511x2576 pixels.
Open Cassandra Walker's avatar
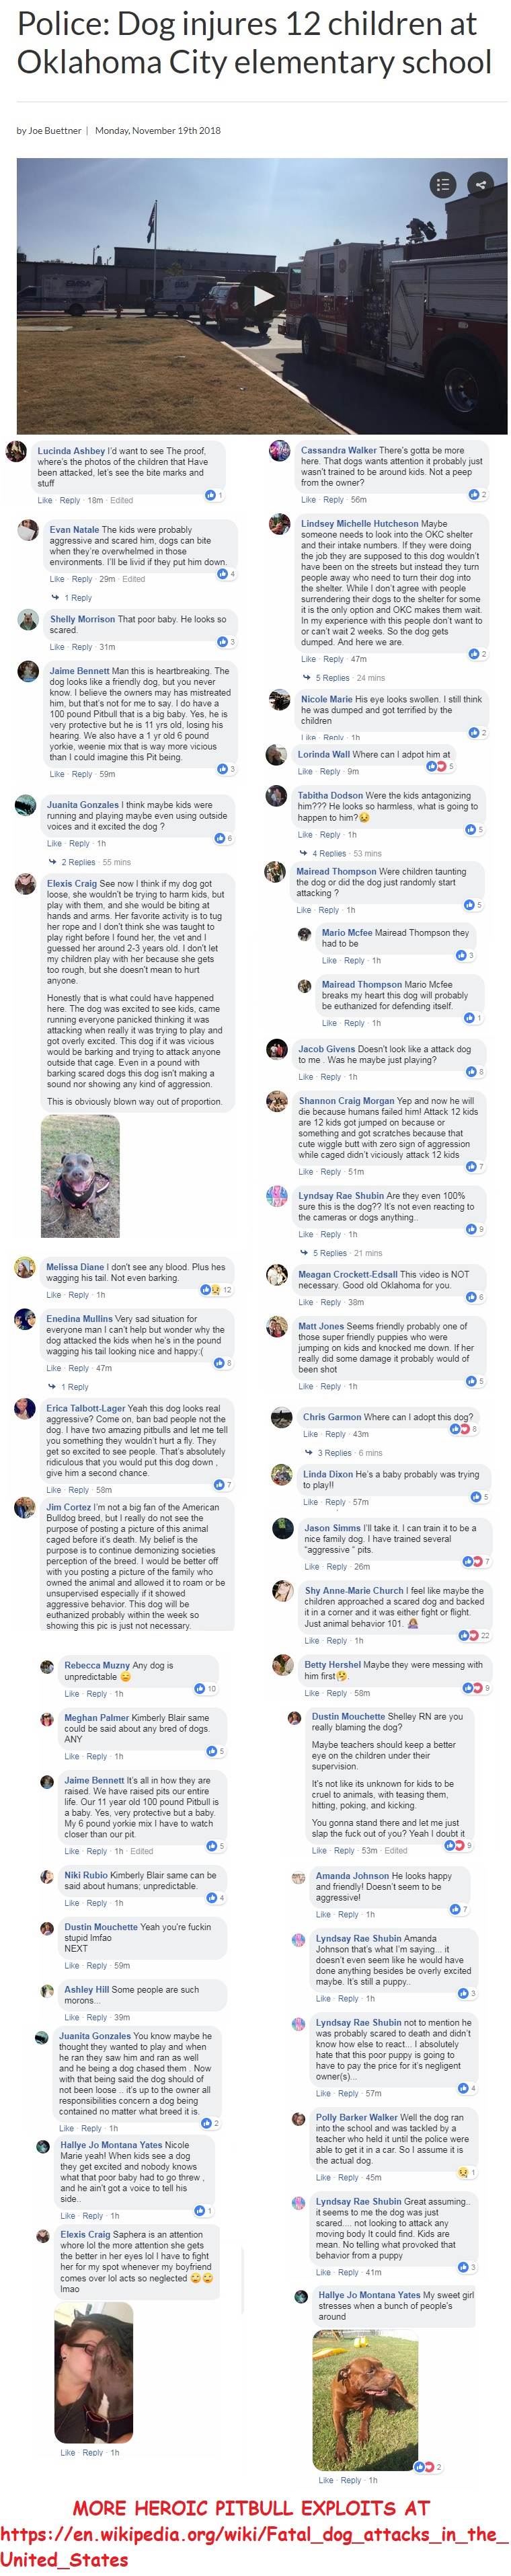[x=280, y=451]
